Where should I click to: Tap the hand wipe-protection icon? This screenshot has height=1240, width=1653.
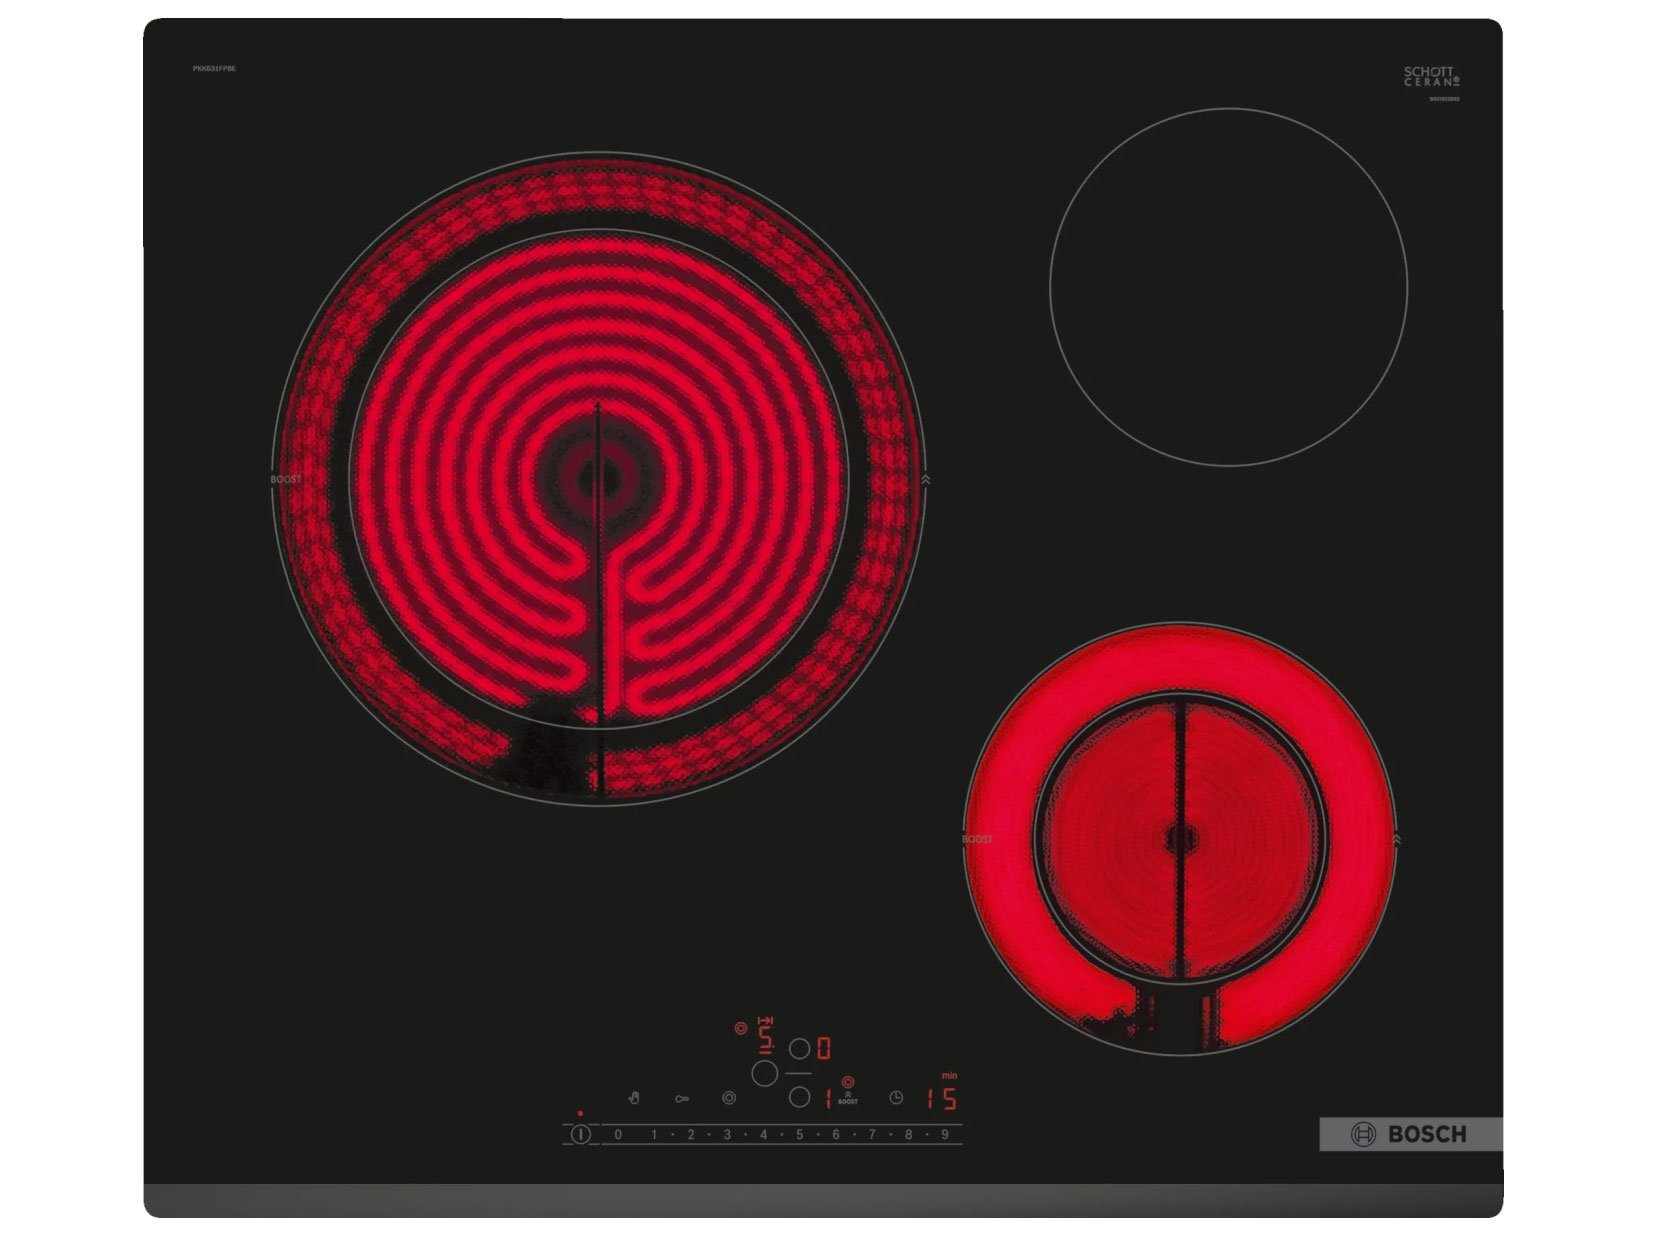click(x=634, y=1098)
